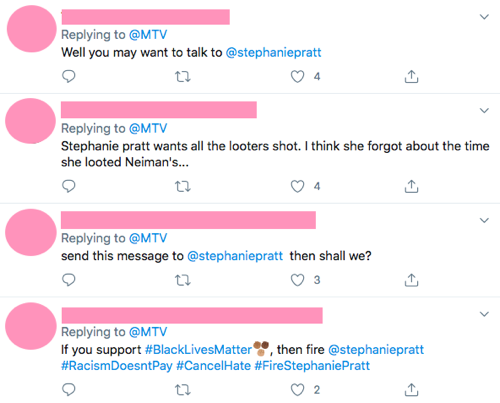Expand options for the 'looted Neiman's' tweet
500x403 pixels.
tap(484, 110)
